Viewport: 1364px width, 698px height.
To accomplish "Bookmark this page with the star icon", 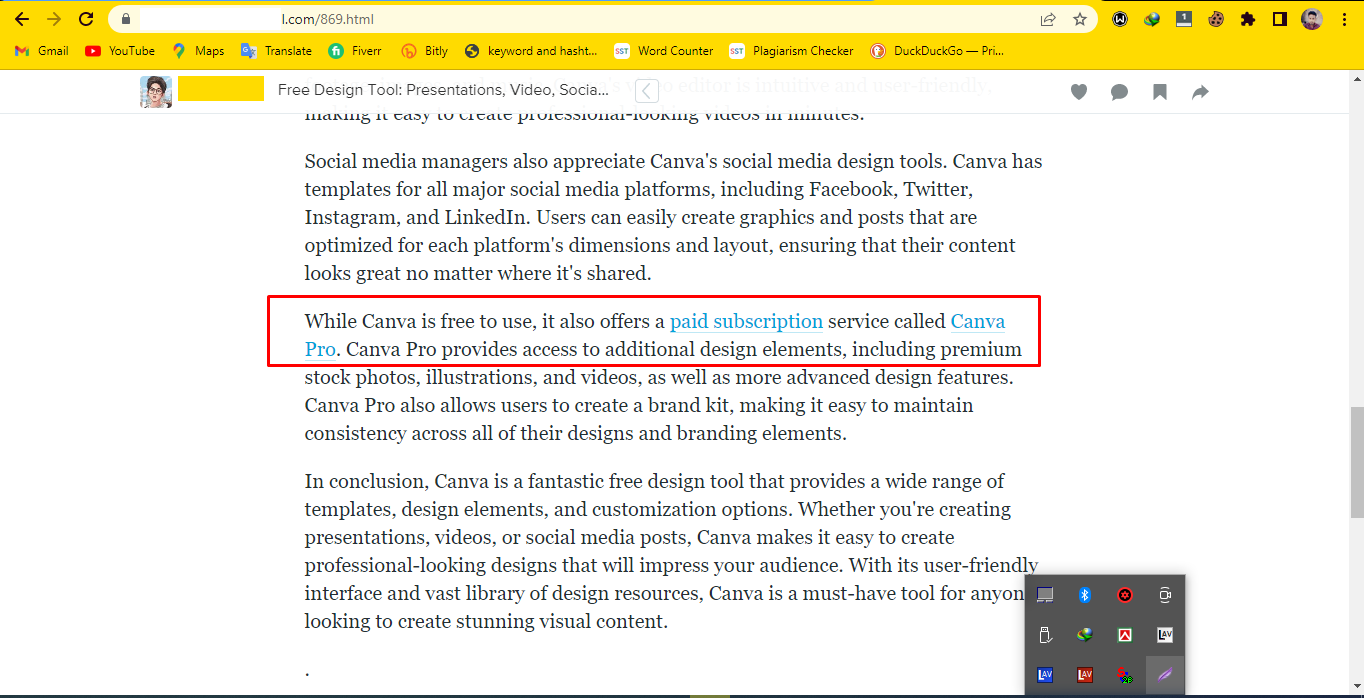I will [1080, 19].
